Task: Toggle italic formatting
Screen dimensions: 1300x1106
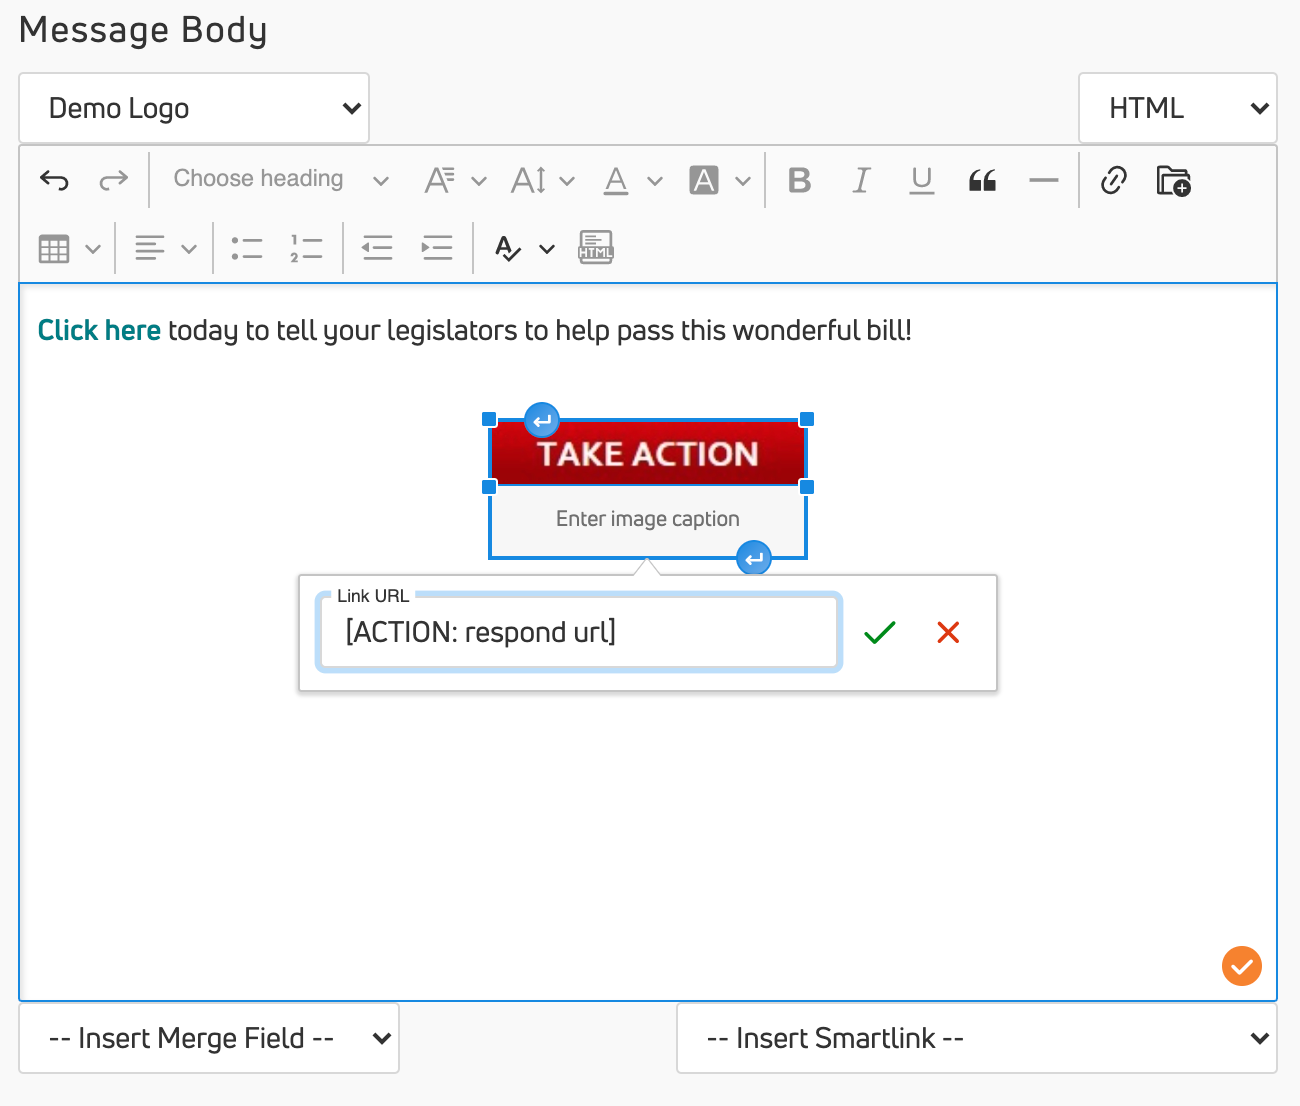Action: coord(860,180)
